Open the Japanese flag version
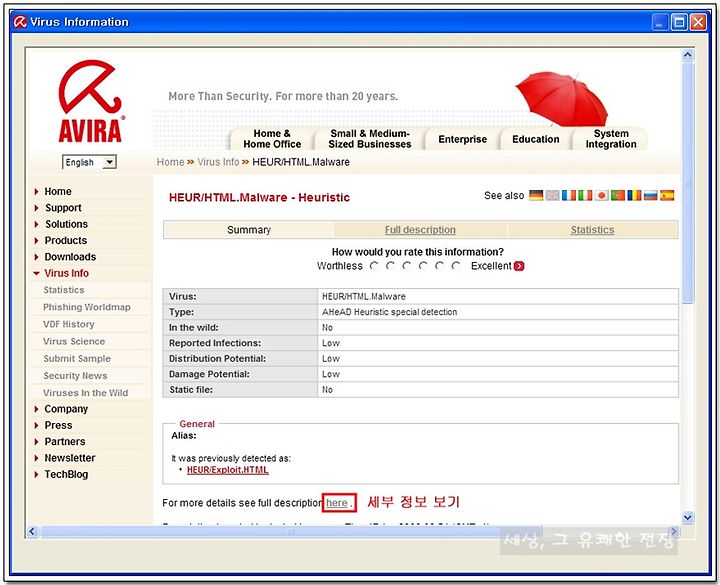Image resolution: width=720 pixels, height=585 pixels. tap(601, 196)
